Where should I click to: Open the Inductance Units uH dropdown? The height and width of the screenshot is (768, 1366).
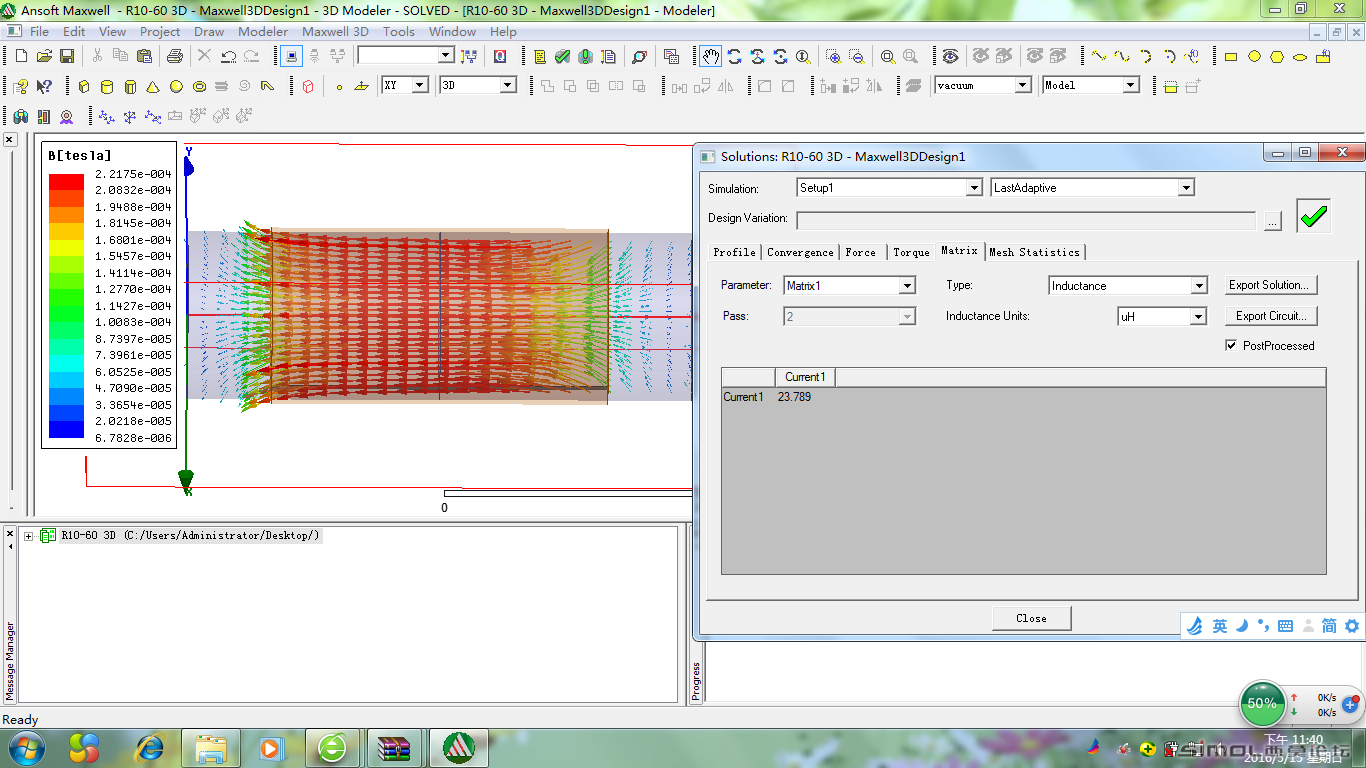click(1198, 316)
